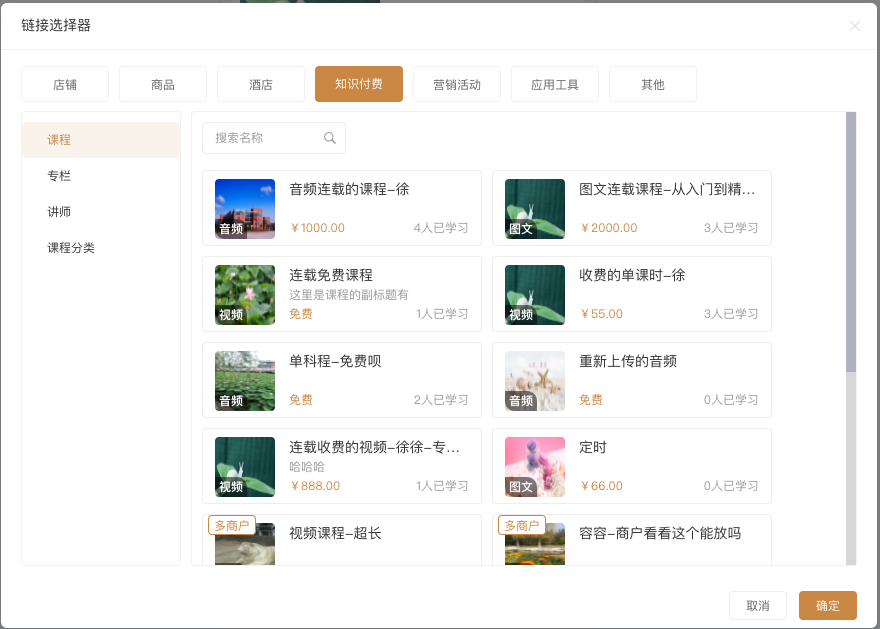Select course title 连载免费课程
The width and height of the screenshot is (880, 629).
pyautogui.click(x=331, y=275)
